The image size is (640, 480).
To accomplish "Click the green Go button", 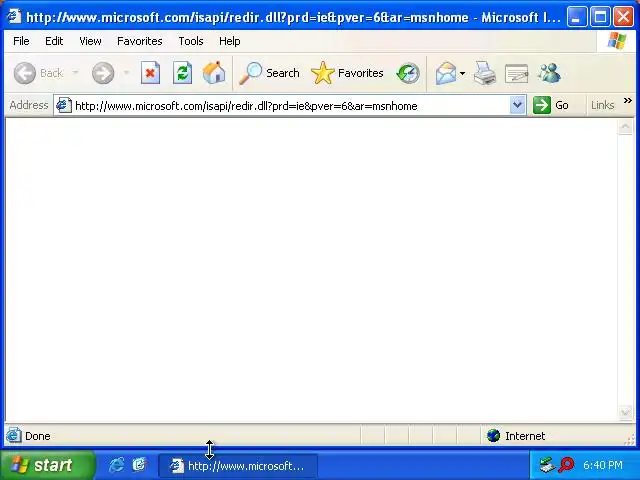I will 551,105.
